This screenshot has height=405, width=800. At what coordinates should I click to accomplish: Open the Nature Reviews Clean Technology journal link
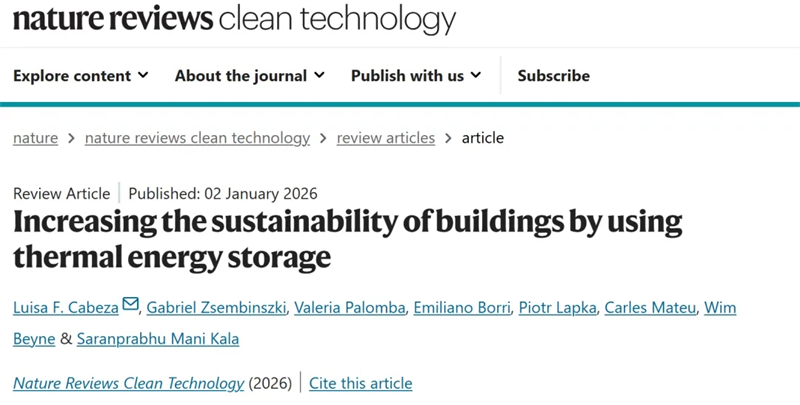(x=128, y=383)
